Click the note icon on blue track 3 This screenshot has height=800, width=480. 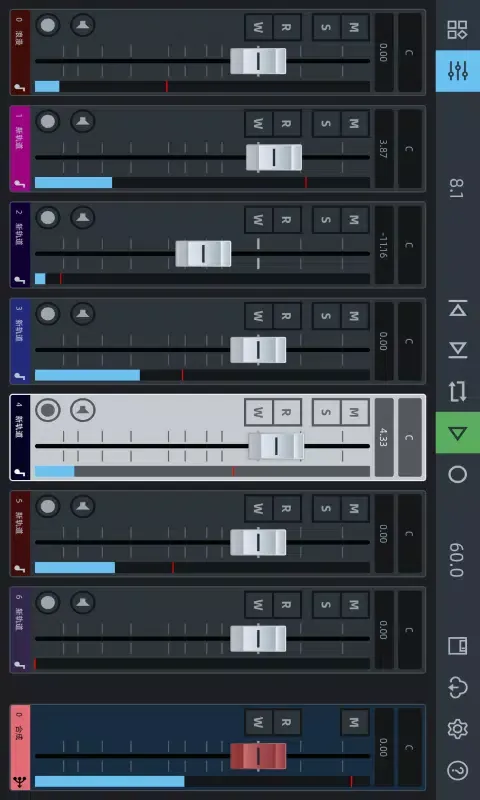[19, 377]
